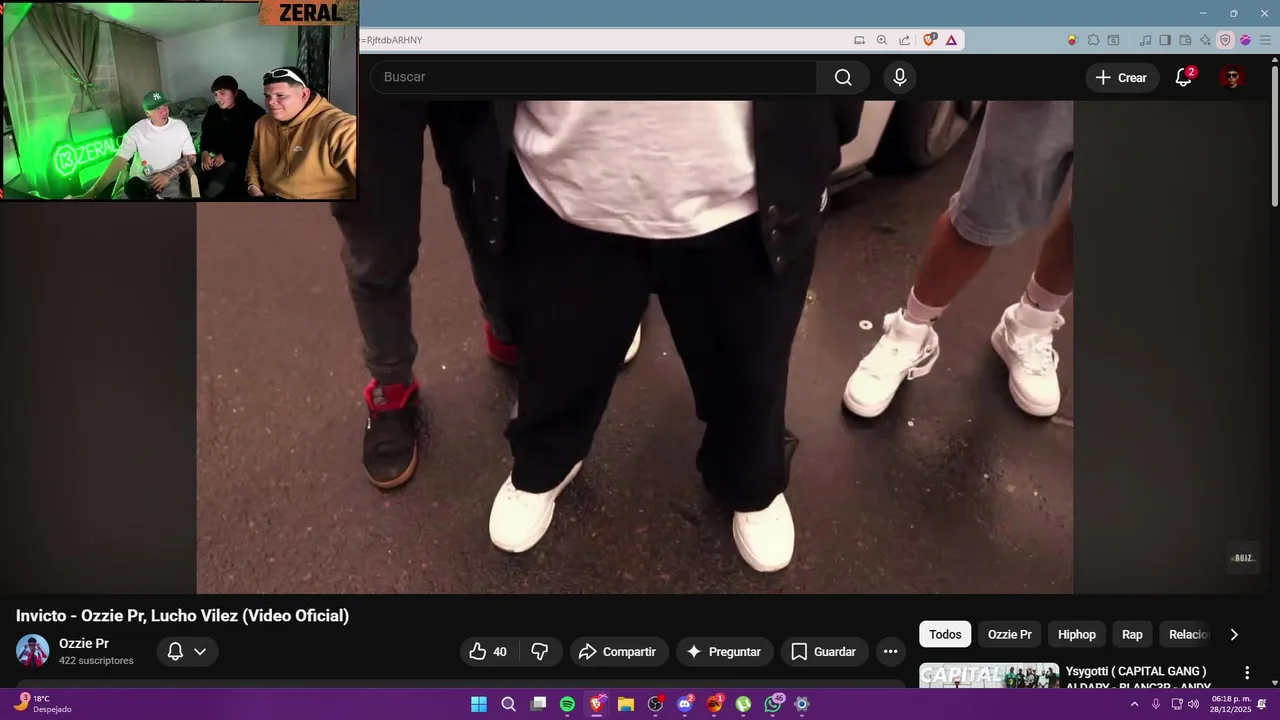
Task: Select the Todos filter chip
Action: click(945, 634)
